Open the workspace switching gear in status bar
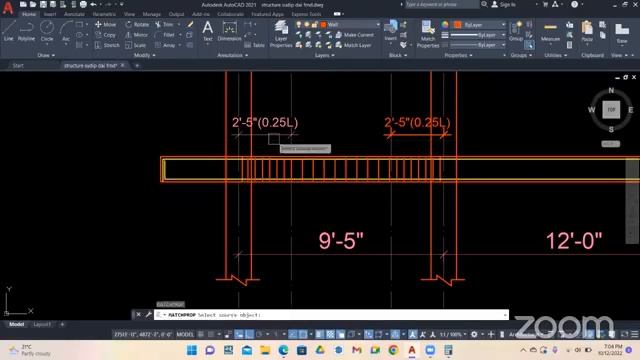 pos(474,334)
